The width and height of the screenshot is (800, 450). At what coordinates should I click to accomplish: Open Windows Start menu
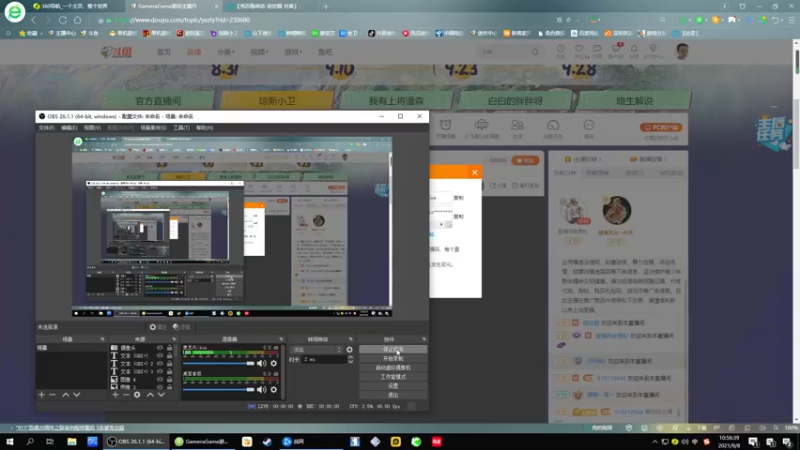point(10,442)
